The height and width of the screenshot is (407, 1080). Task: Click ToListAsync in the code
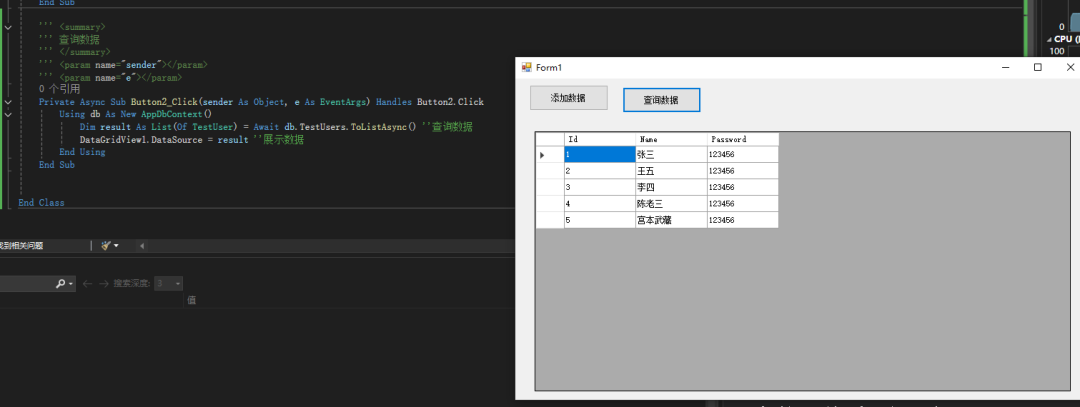point(380,127)
